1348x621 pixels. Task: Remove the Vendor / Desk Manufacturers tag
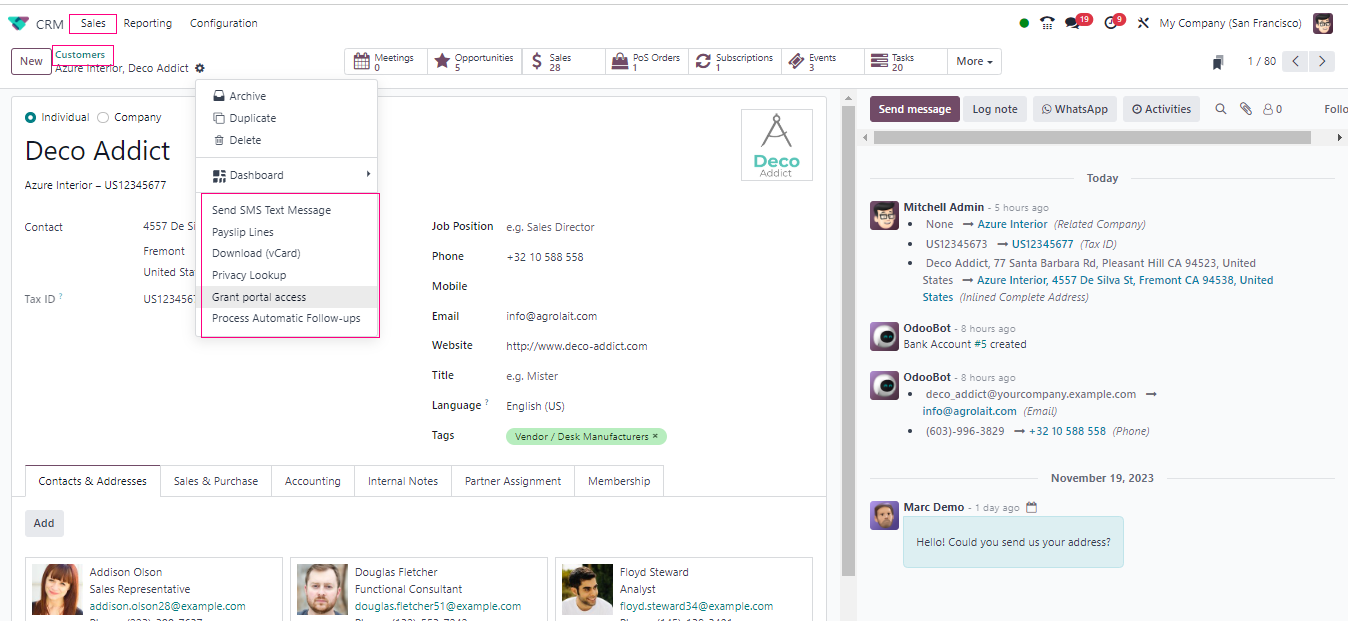coord(655,436)
